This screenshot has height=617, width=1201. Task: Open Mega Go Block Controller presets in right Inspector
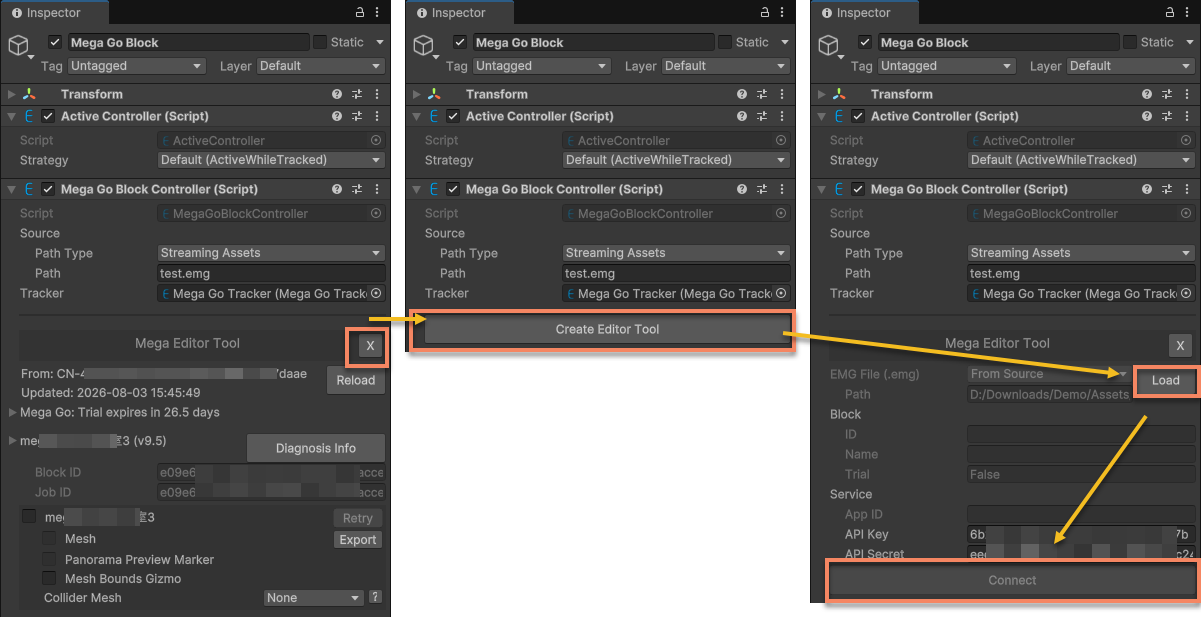tap(1167, 189)
